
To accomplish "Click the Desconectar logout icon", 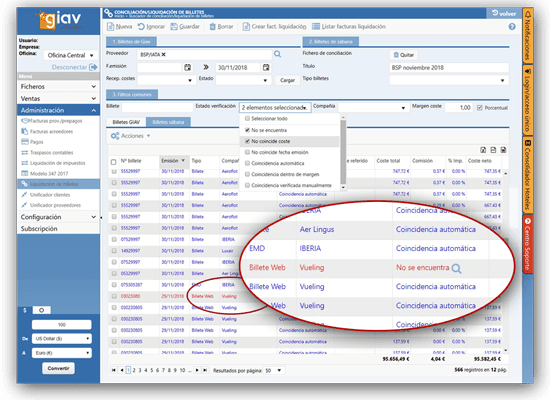I will tap(93, 67).
